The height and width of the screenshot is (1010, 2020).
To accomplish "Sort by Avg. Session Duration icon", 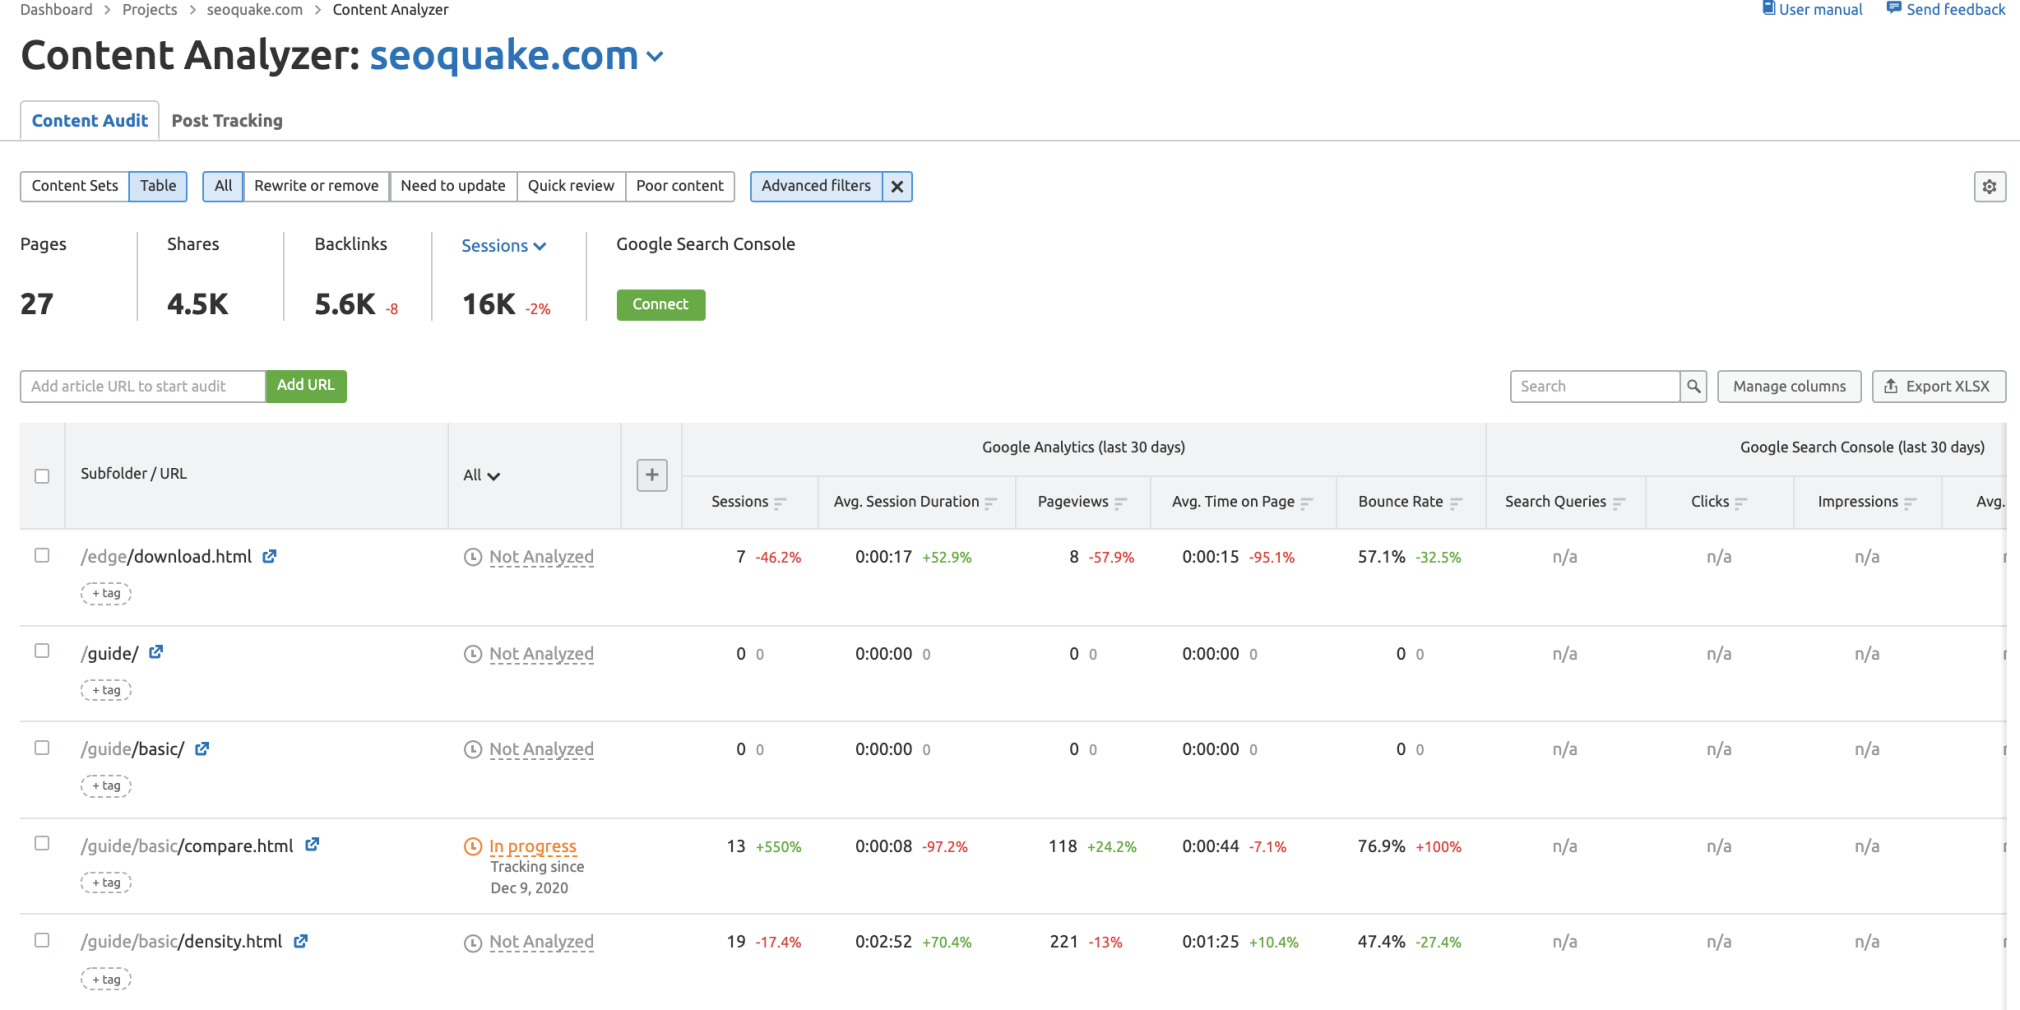I will pos(991,503).
